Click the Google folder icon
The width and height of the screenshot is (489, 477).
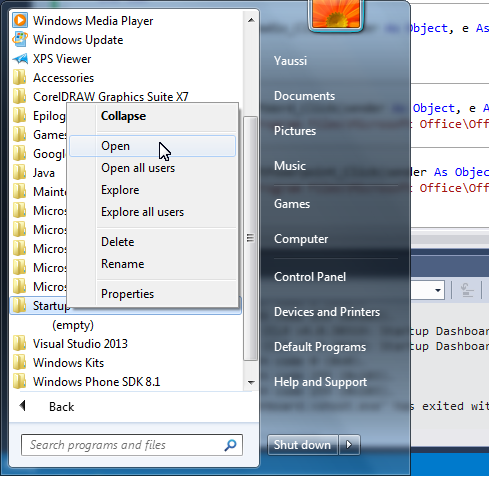coord(19,153)
